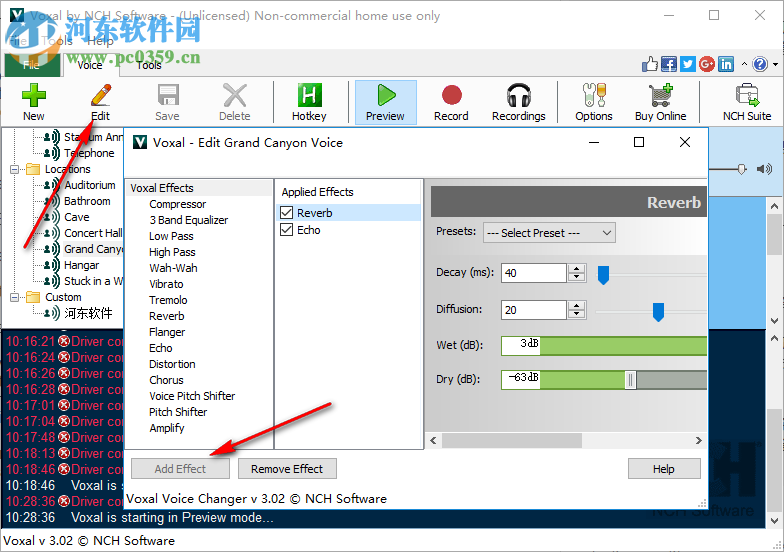Click the New voice toolbar icon
Screen dimensions: 784x552
click(34, 95)
